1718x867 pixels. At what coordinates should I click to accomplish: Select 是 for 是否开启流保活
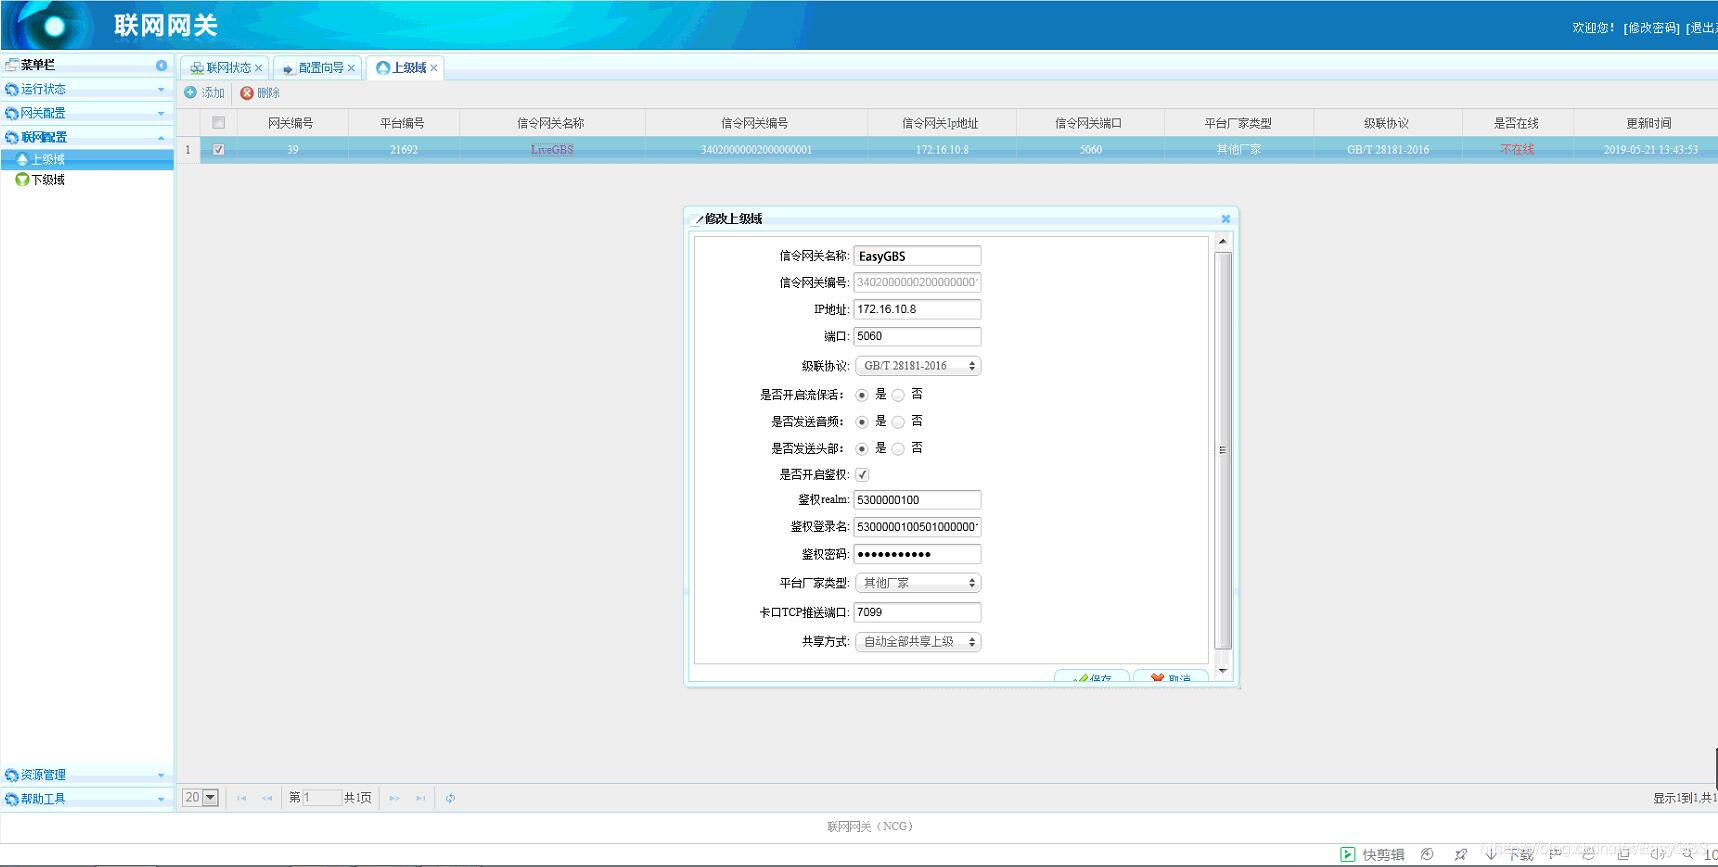pyautogui.click(x=862, y=395)
